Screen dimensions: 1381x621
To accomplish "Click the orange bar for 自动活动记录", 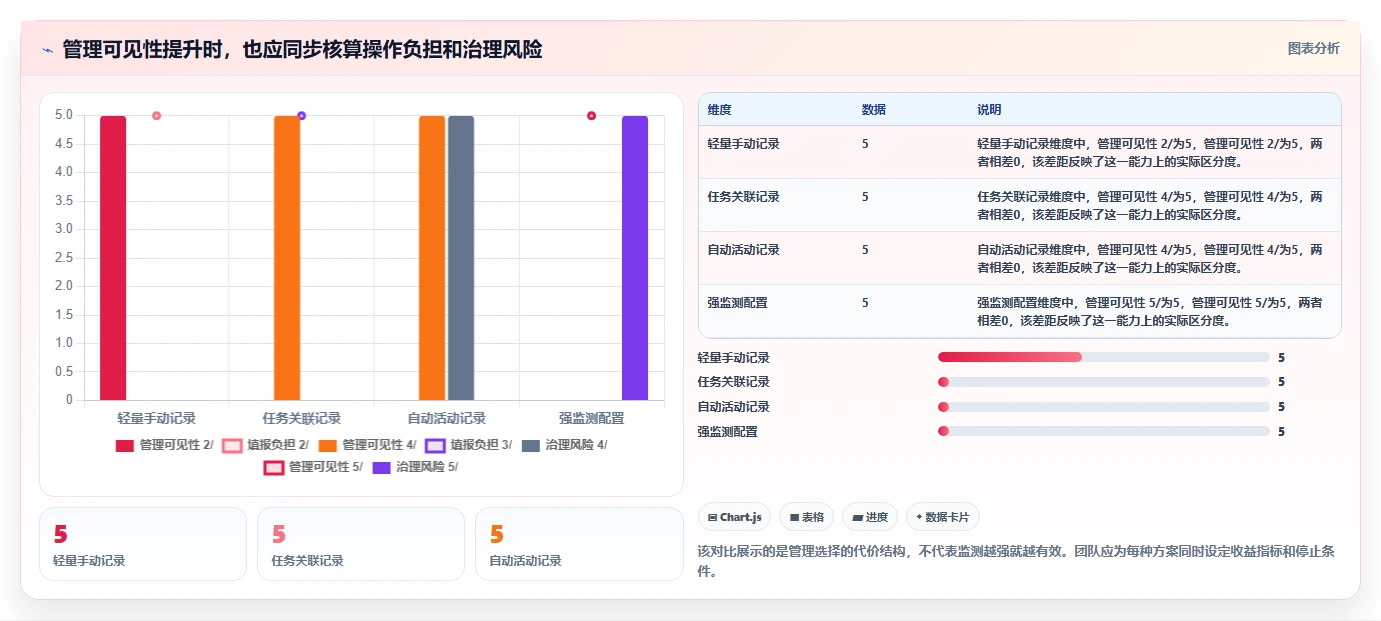I will coord(432,258).
